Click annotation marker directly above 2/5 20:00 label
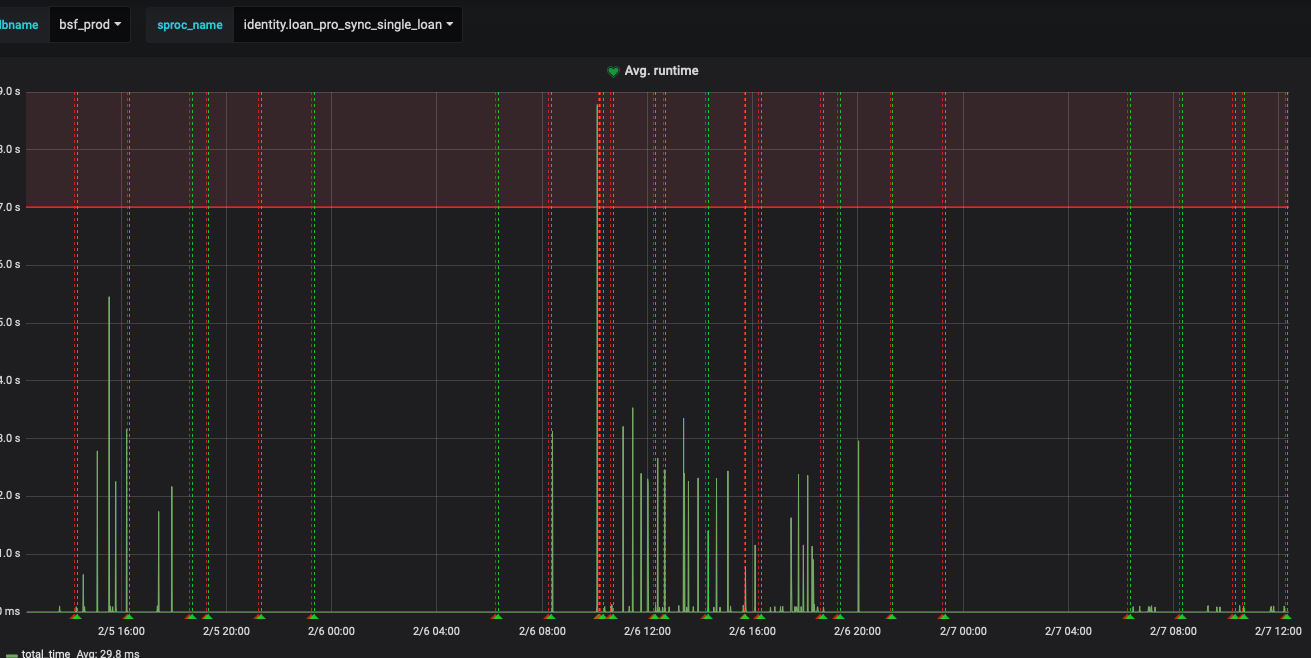 tap(207, 617)
